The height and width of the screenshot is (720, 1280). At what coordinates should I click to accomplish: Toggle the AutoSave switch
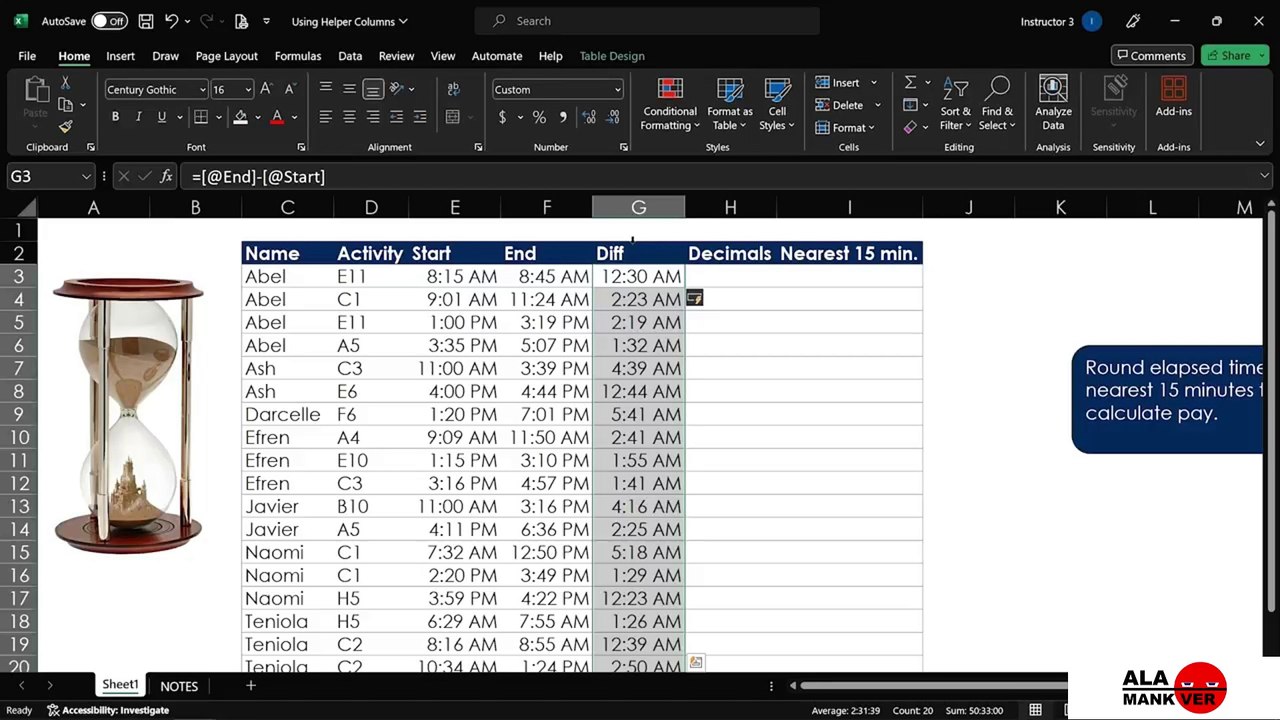tap(109, 21)
